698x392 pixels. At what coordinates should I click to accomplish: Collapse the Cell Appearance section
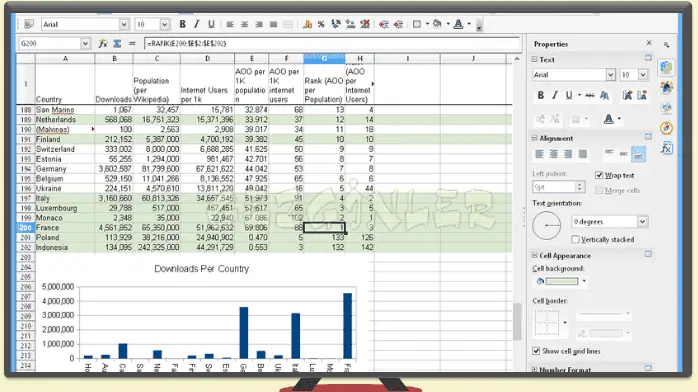pos(535,255)
